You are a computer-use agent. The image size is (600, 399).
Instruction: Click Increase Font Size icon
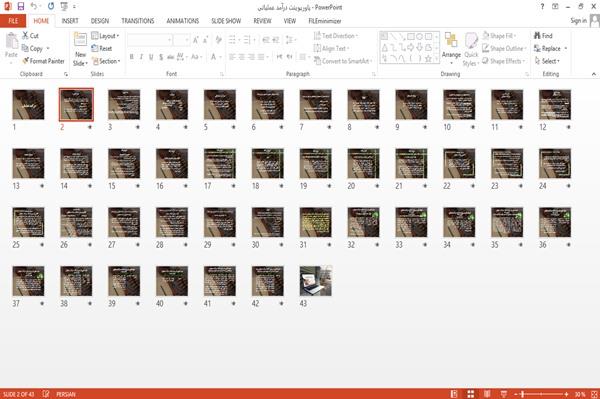click(x=196, y=40)
